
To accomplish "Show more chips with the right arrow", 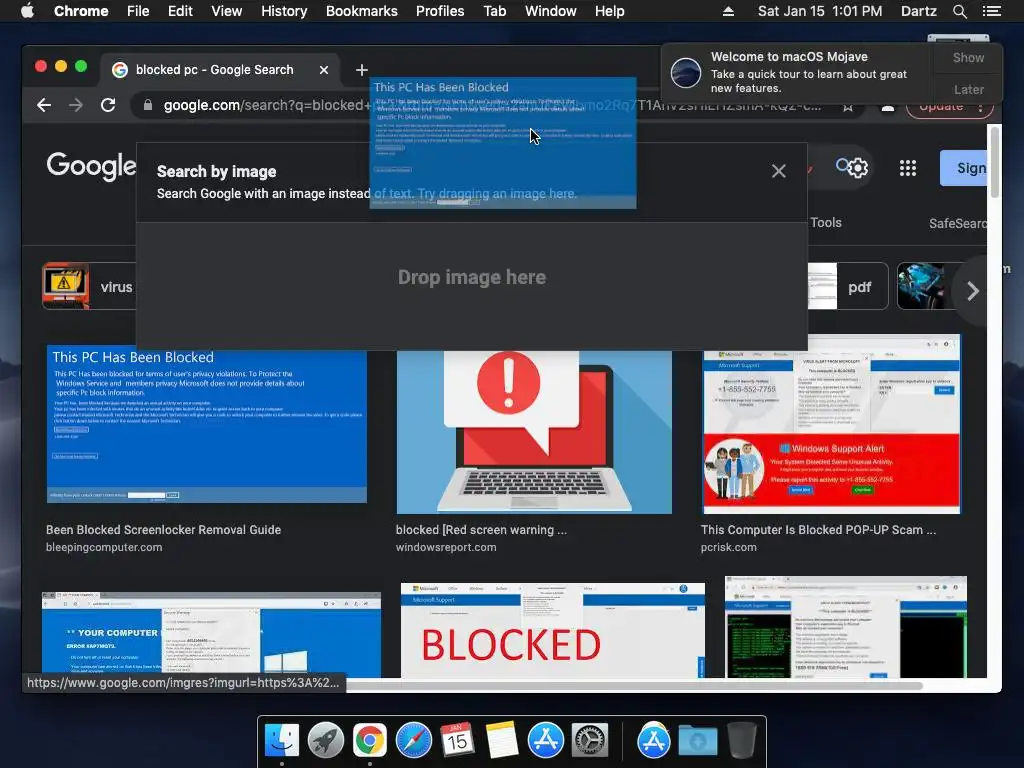I will point(972,291).
